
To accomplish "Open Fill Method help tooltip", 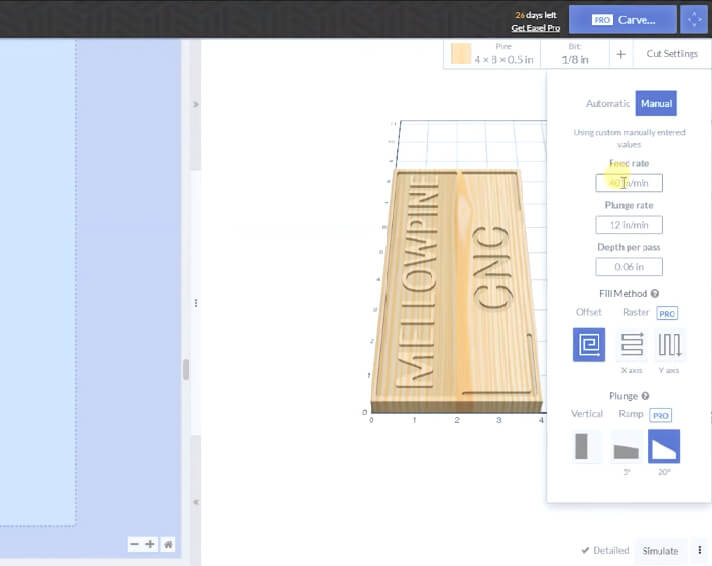I will 655,293.
